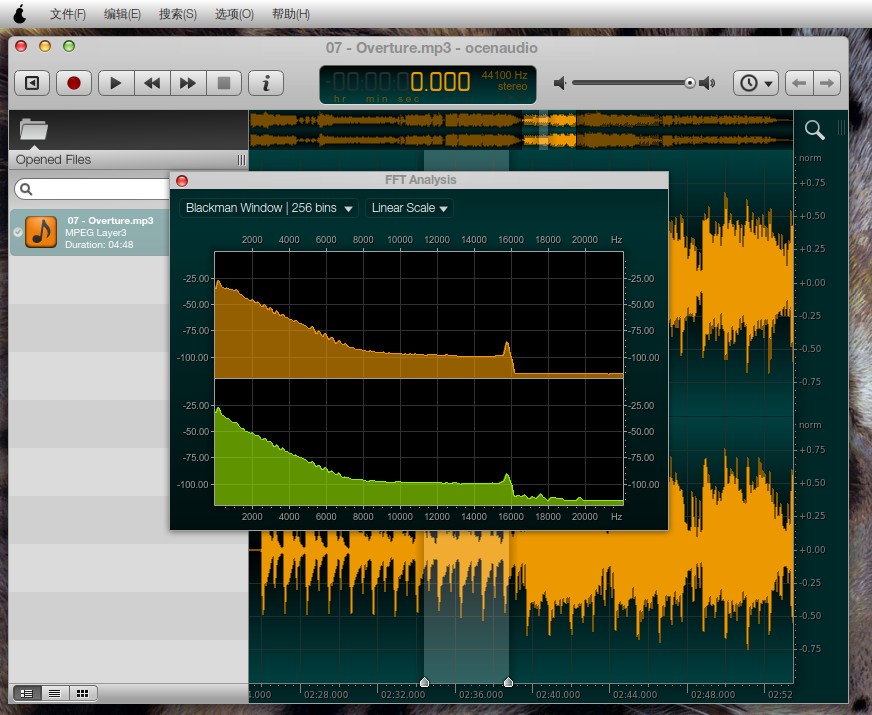Switch to grid view
Screen dimensions: 872x715
(x=83, y=693)
